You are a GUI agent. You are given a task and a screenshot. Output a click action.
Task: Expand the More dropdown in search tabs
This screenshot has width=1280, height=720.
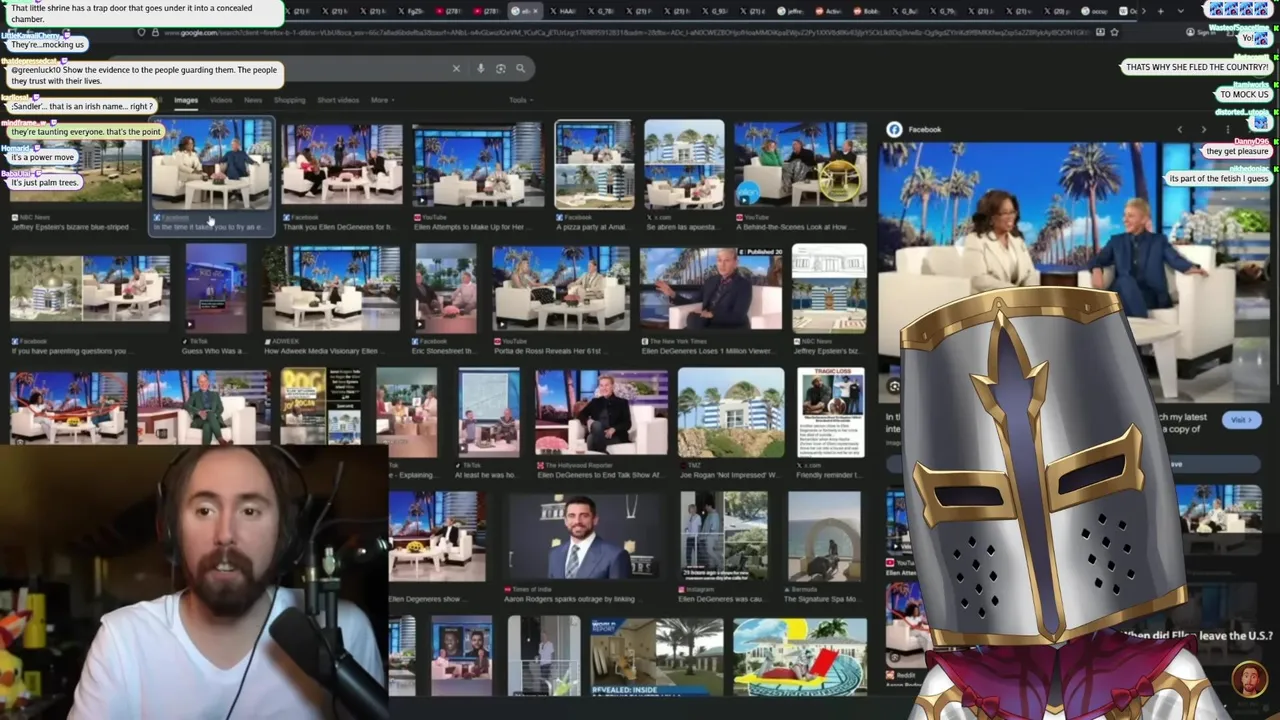(x=382, y=100)
